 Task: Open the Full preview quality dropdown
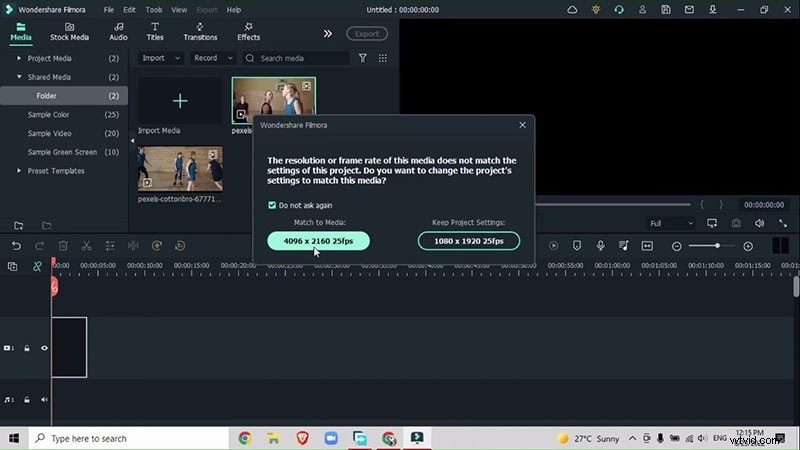point(670,223)
